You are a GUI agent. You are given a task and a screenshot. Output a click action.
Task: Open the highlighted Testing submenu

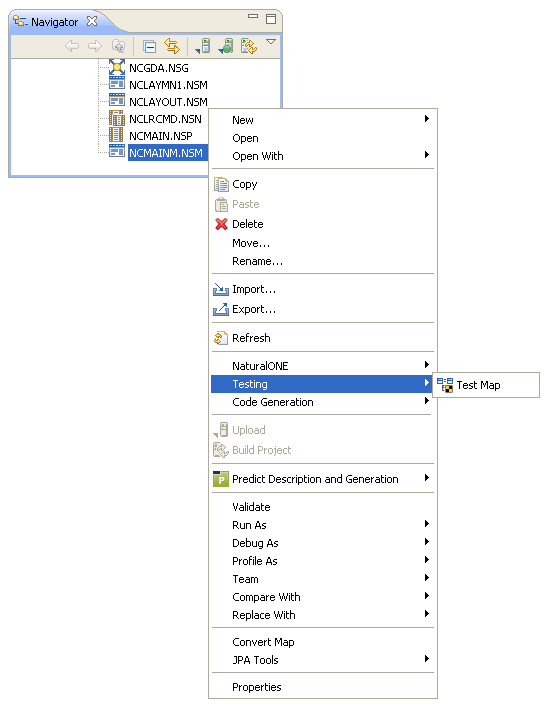pyautogui.click(x=320, y=384)
